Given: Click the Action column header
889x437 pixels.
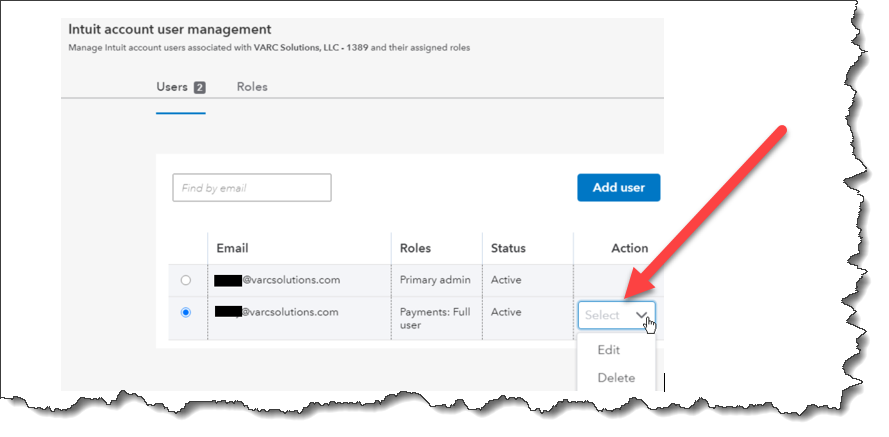Looking at the screenshot, I should click(x=629, y=248).
